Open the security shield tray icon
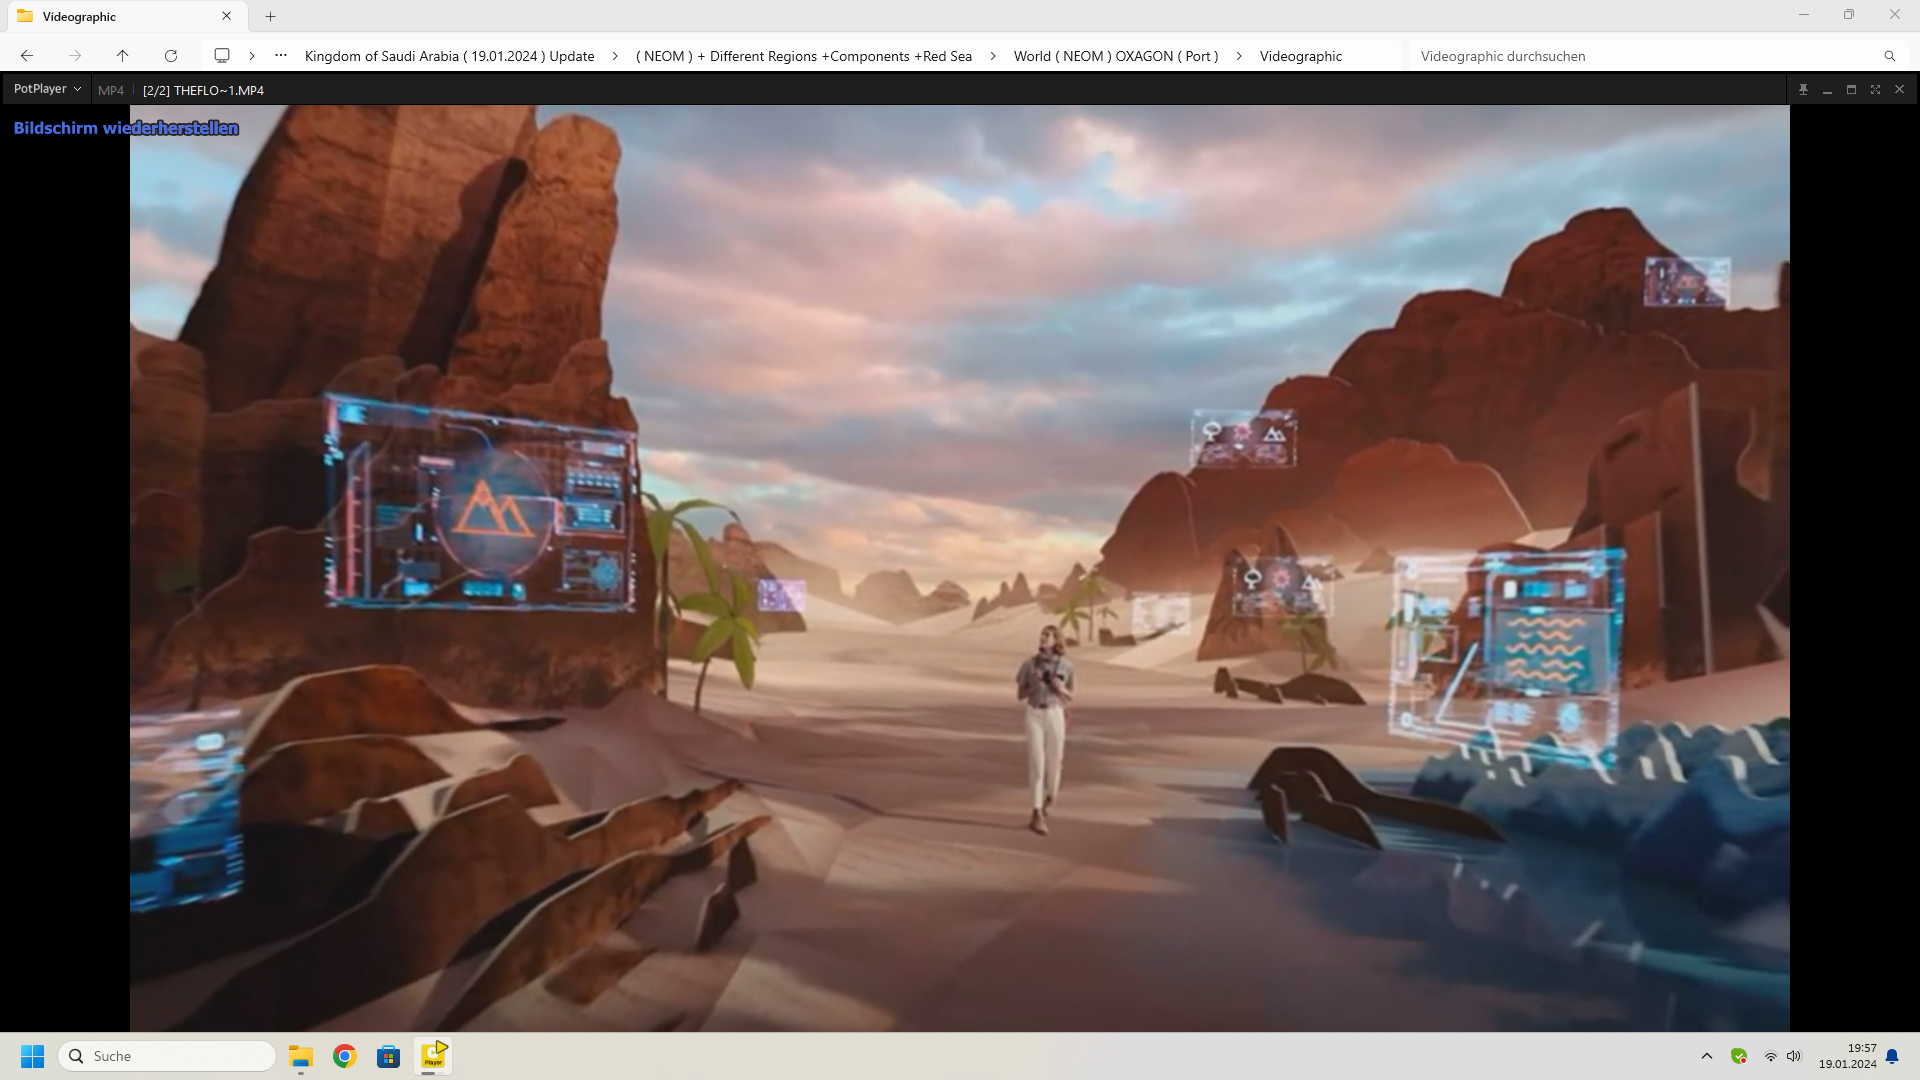Image resolution: width=1920 pixels, height=1080 pixels. point(1739,1056)
